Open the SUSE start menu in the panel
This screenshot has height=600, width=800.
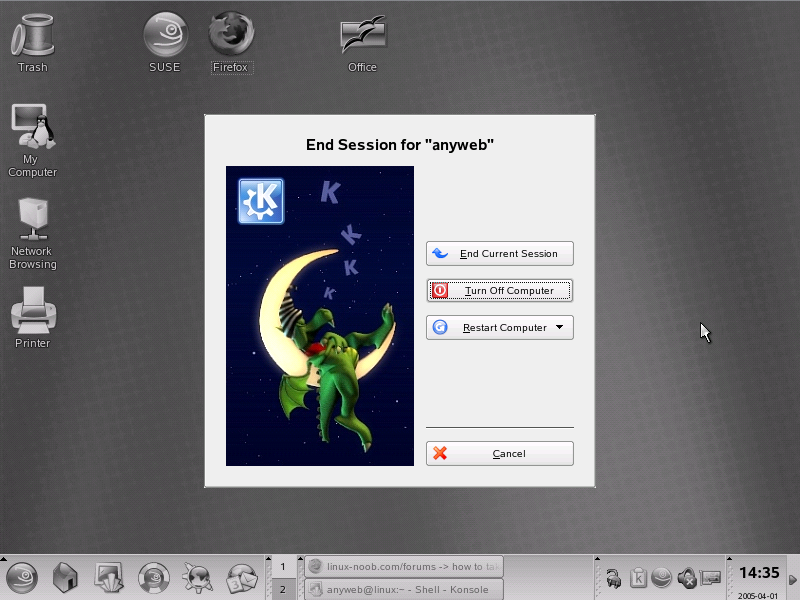click(21, 578)
